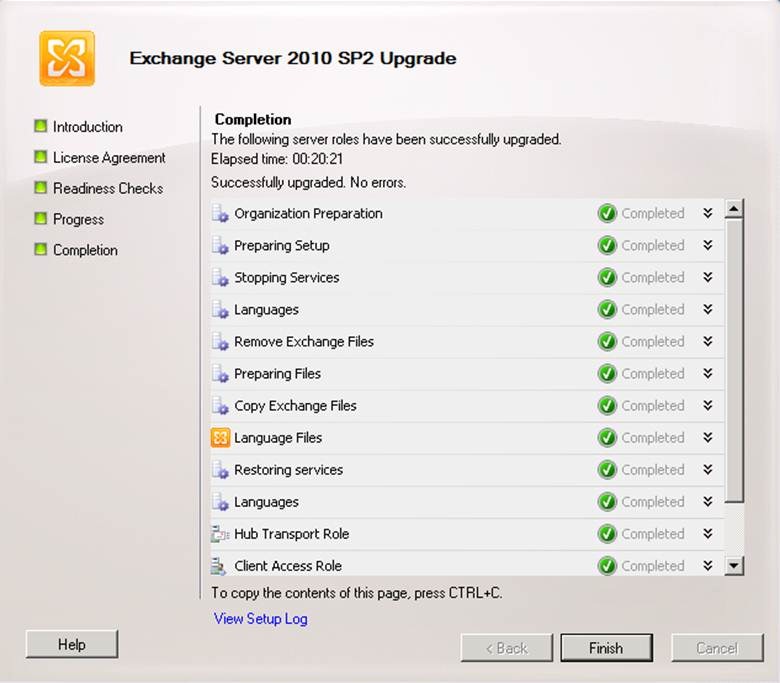Select the License Agreement wizard step
Image resolution: width=780 pixels, height=683 pixels.
click(x=109, y=158)
